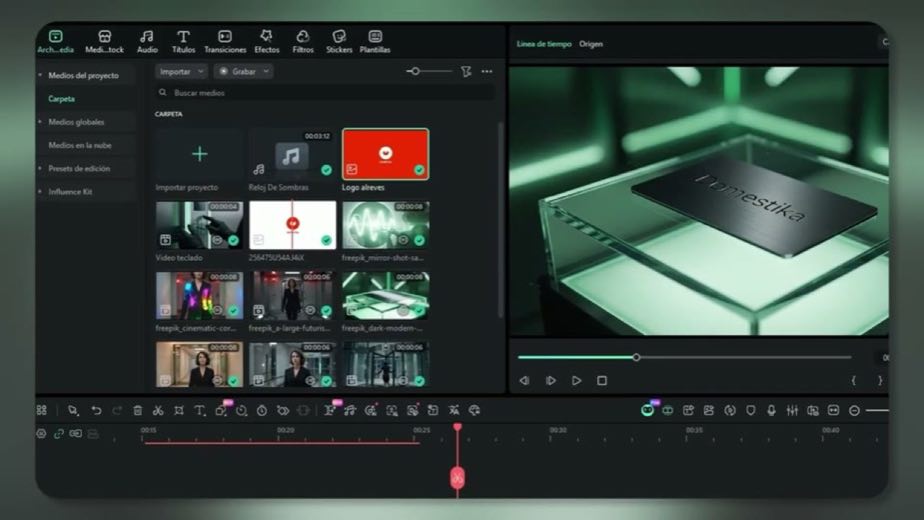
Task: Select the Crop tool icon
Action: [179, 410]
